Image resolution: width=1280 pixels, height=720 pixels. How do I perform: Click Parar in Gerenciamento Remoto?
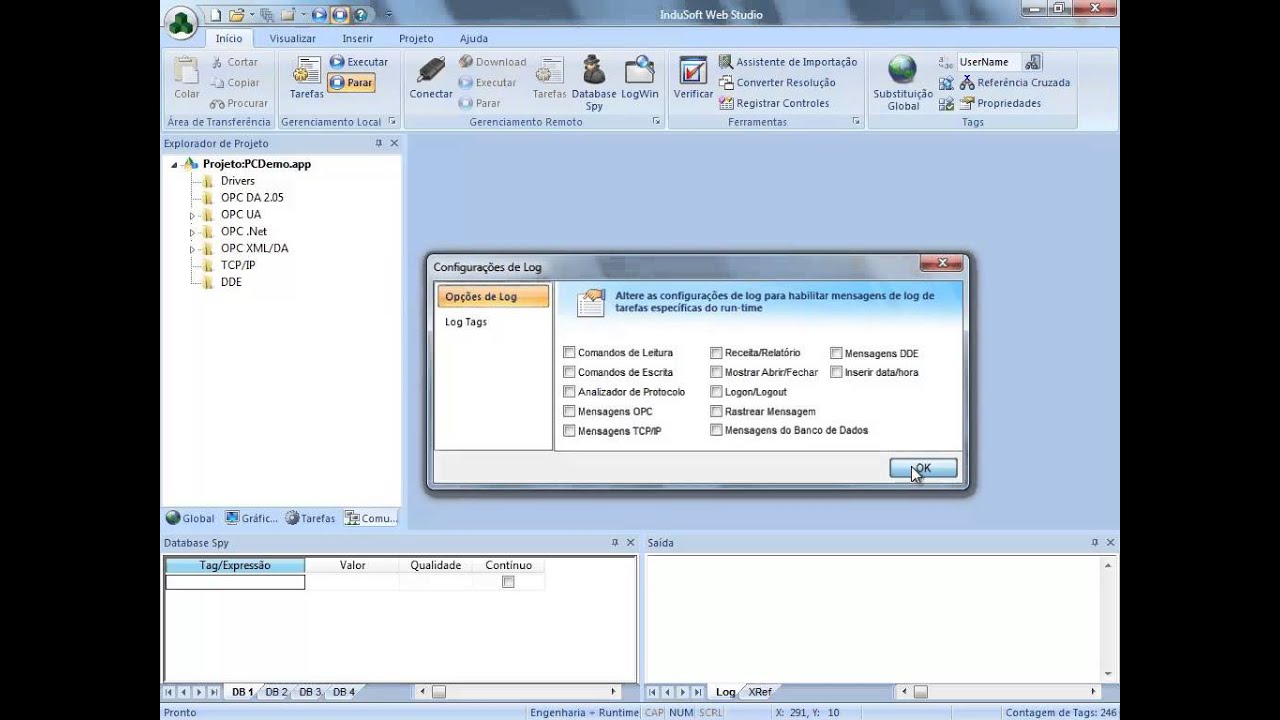coord(479,103)
